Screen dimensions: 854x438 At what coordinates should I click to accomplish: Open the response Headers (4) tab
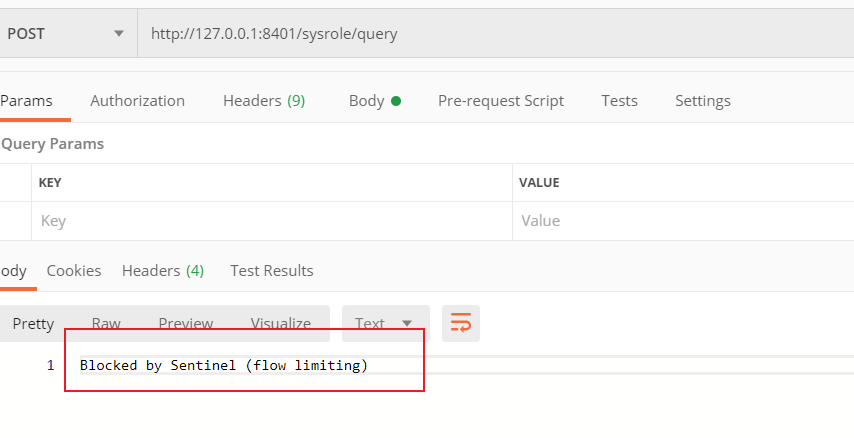tap(162, 270)
